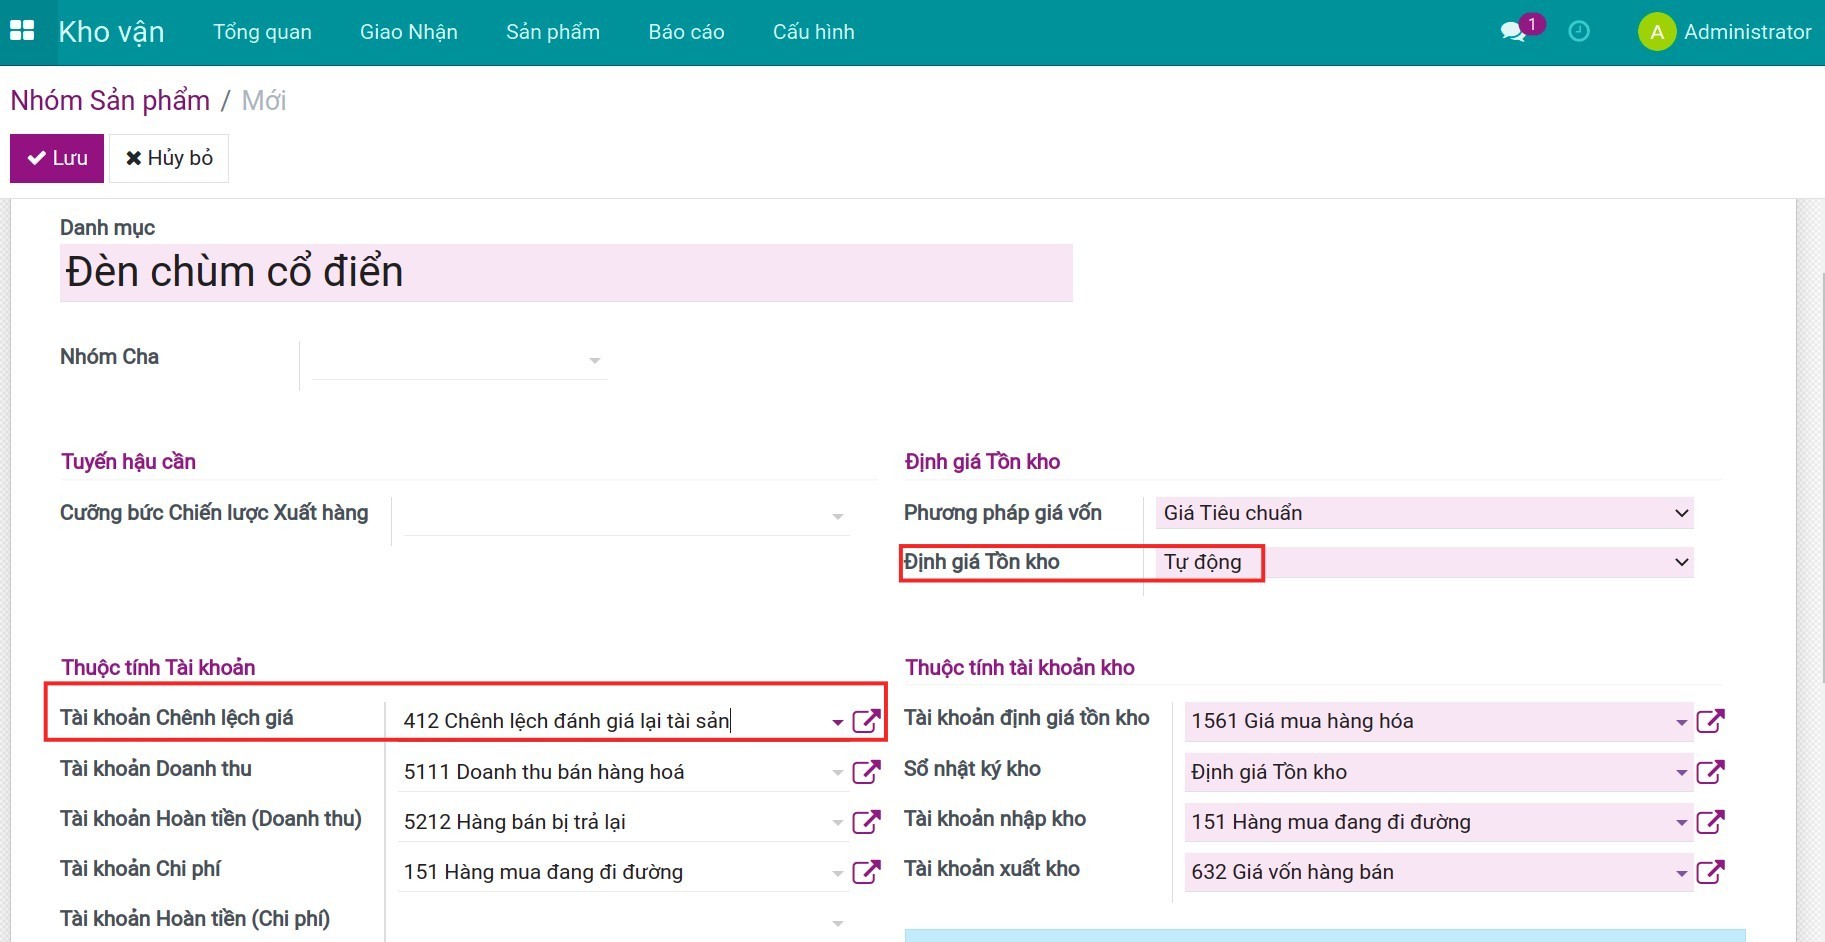
Task: Expand Cưỡng bức Chiến lược Xuất hàng dropdown
Action: (x=837, y=516)
